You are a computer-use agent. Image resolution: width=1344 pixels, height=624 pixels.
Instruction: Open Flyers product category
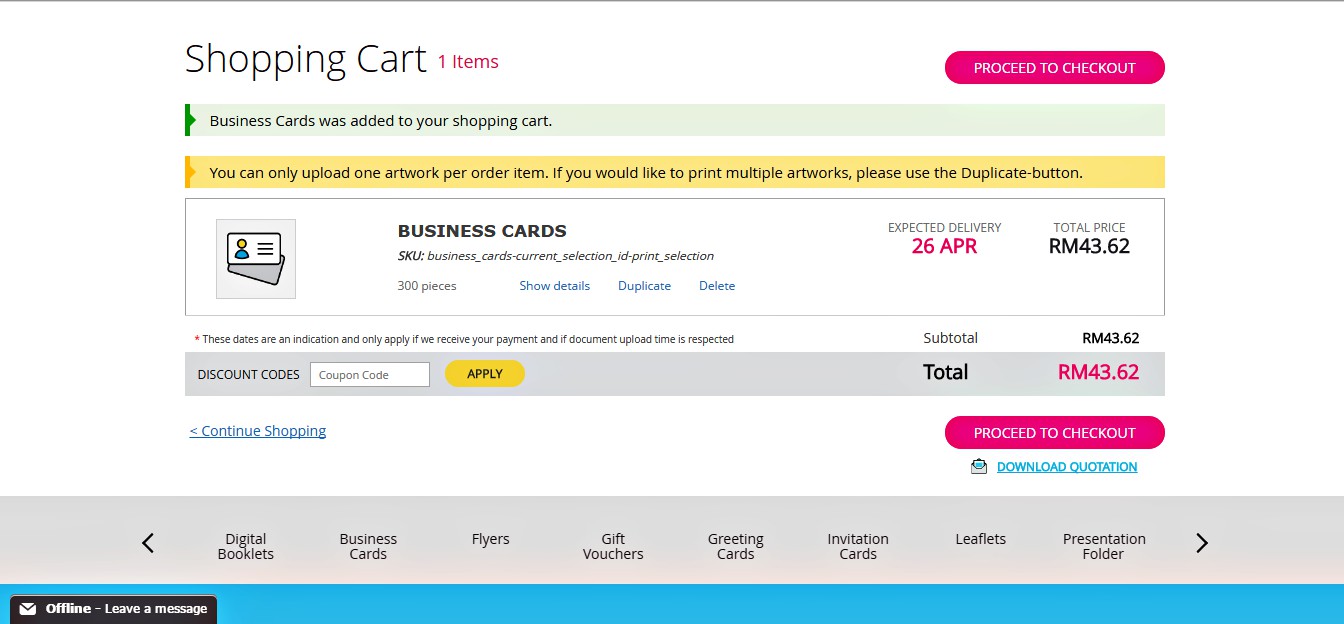[490, 539]
